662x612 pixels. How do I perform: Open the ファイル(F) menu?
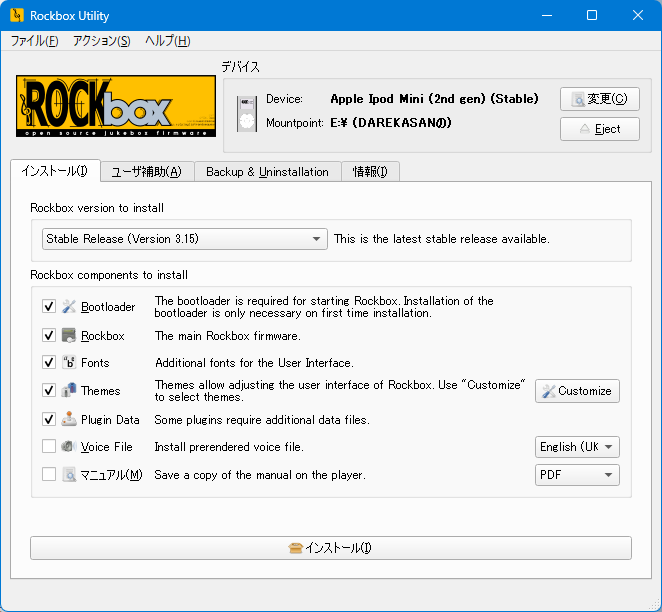pos(35,41)
